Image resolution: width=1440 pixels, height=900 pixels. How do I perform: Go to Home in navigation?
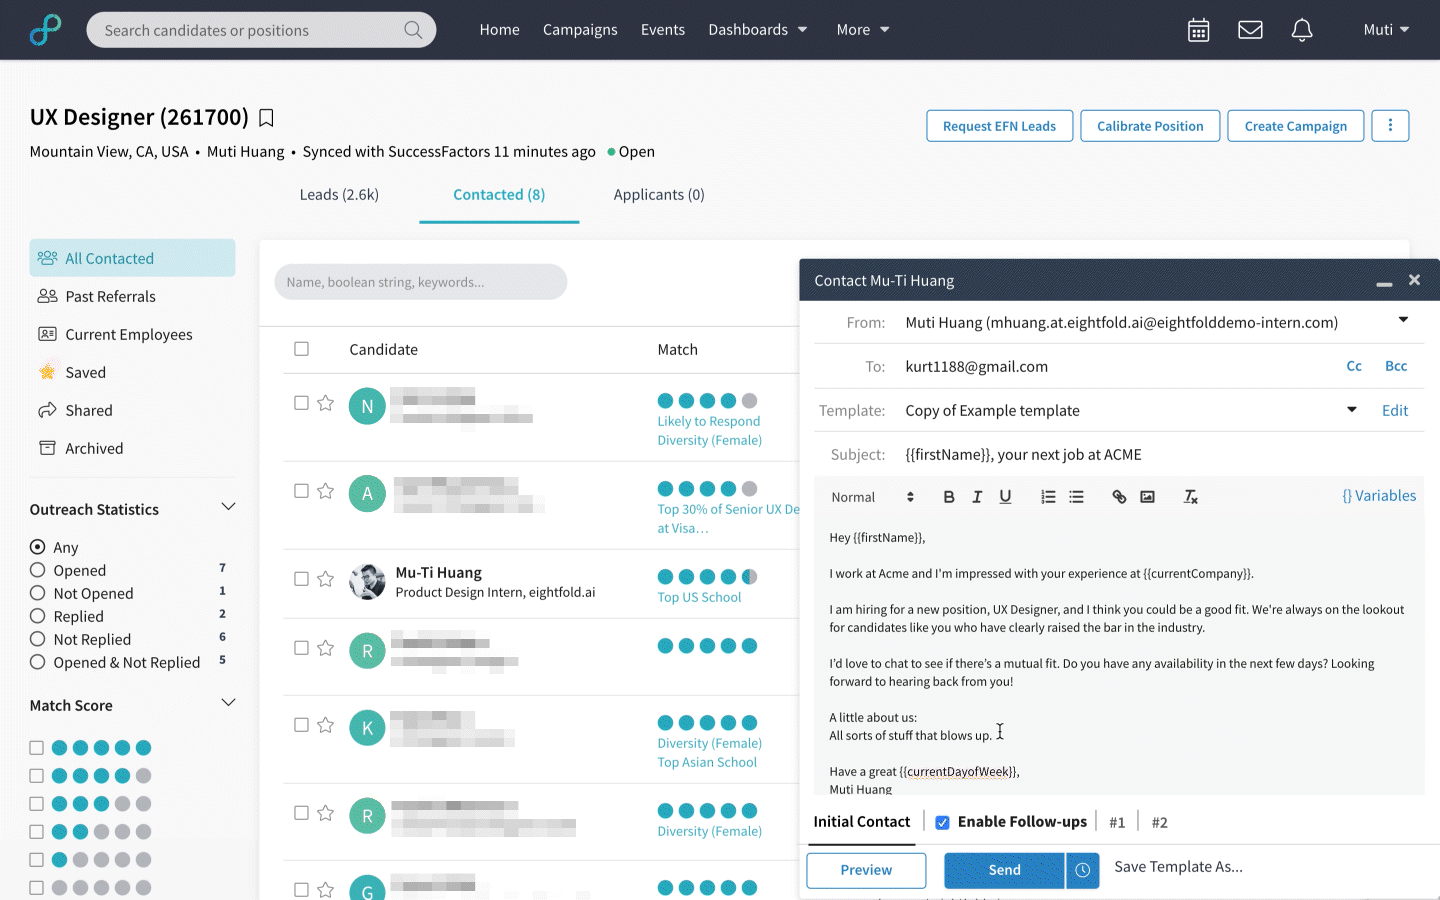(499, 30)
